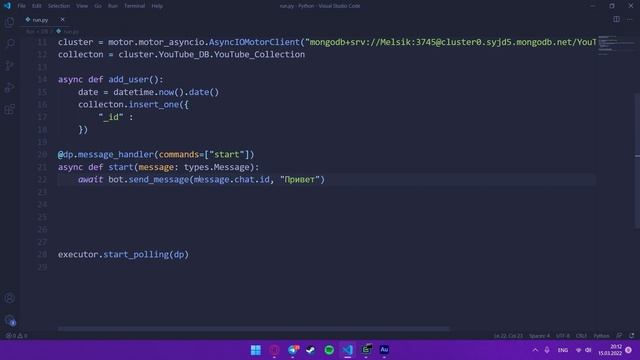Click the send_message method on line 22

pyautogui.click(x=159, y=180)
